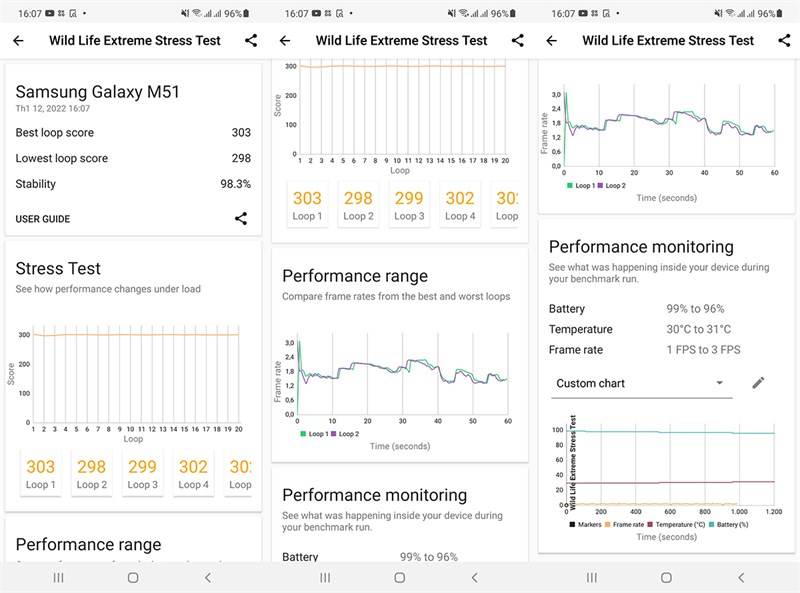Tap Performance range heading in middle screen
The image size is (800, 593).
point(355,276)
